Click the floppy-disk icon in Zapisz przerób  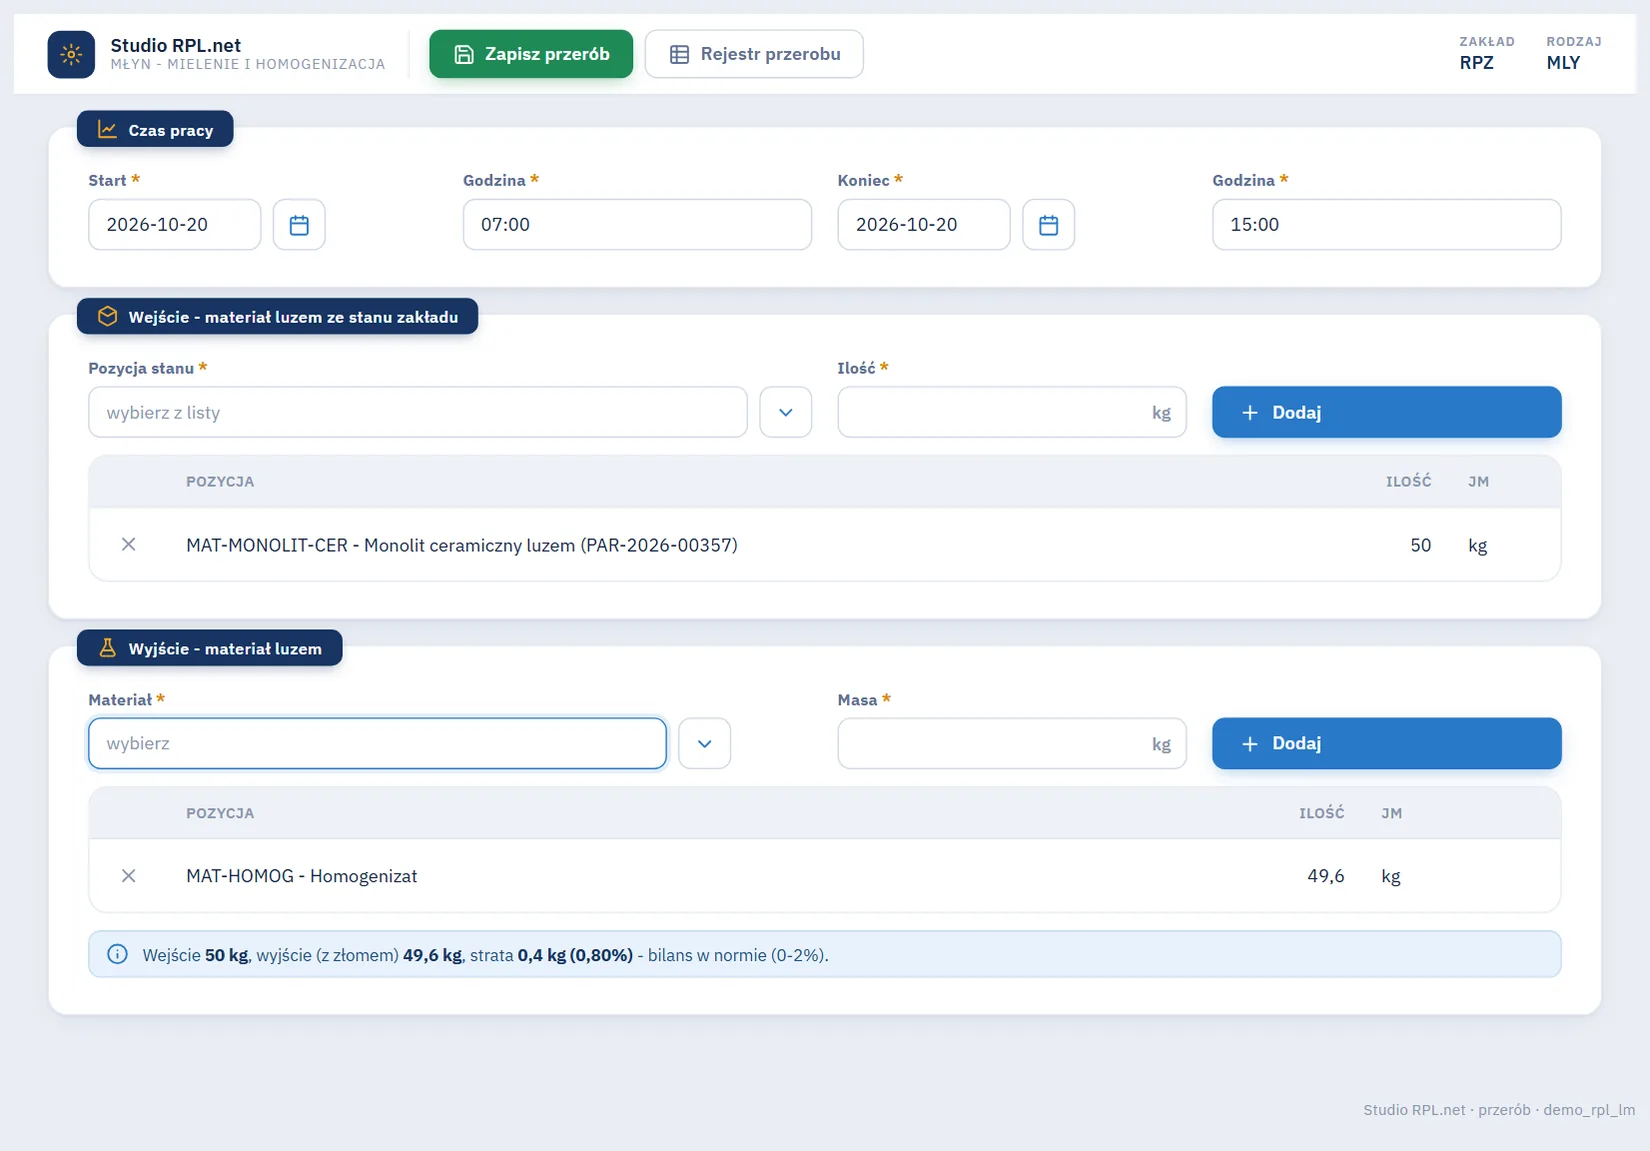pos(464,54)
